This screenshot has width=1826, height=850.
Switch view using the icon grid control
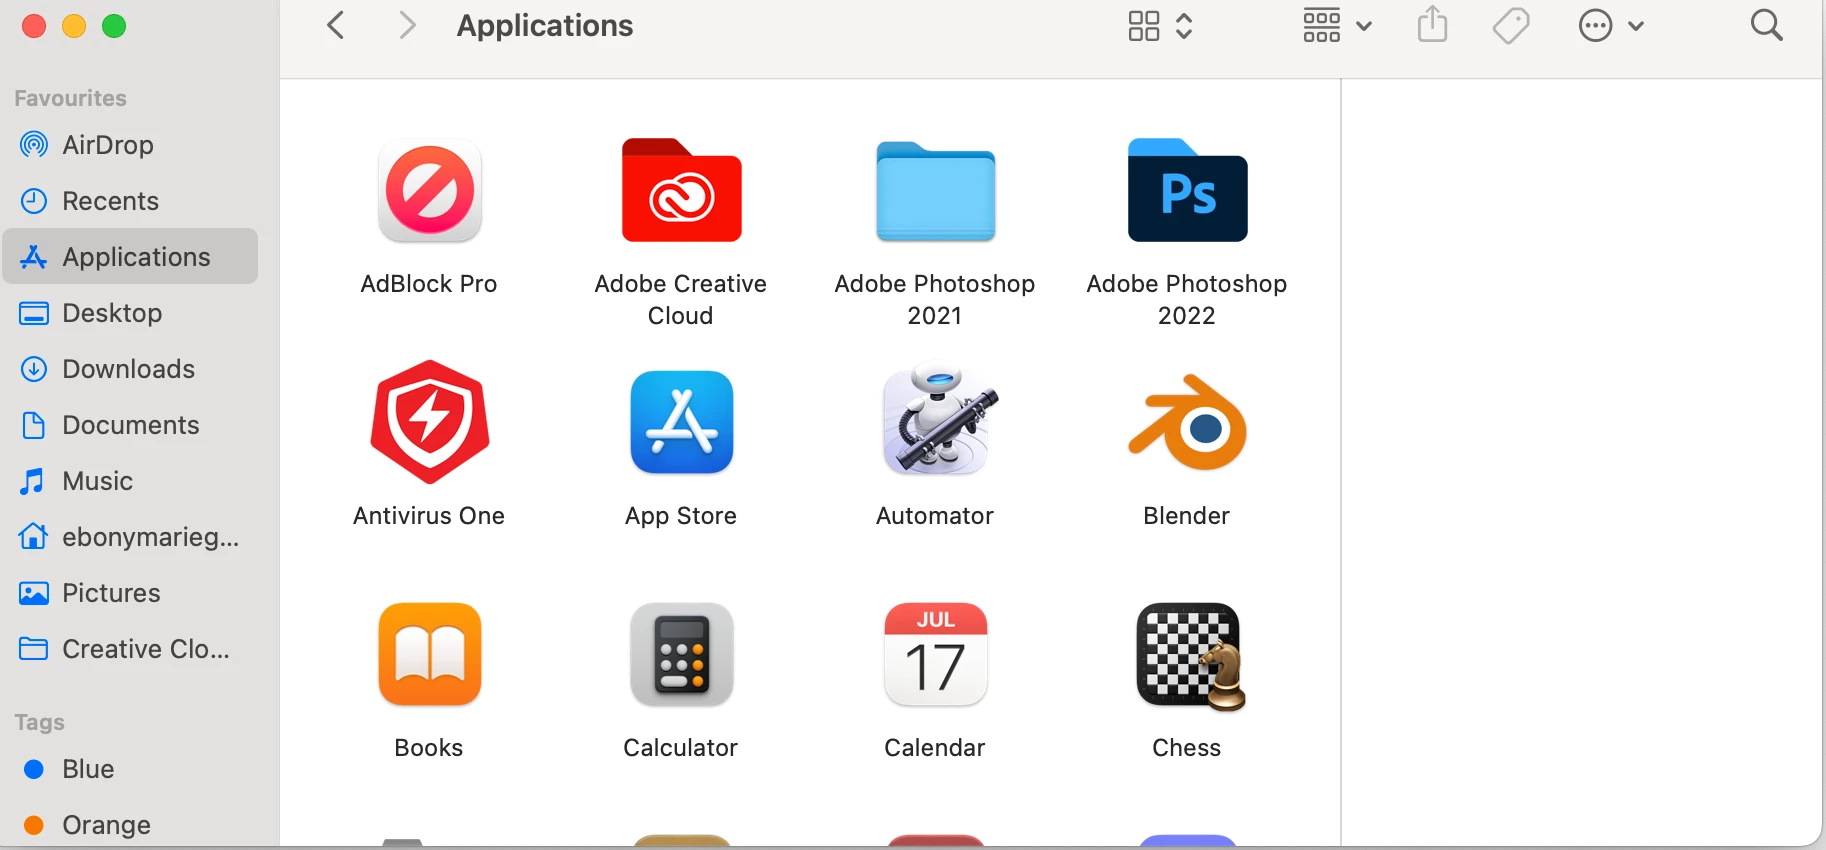[1160, 26]
